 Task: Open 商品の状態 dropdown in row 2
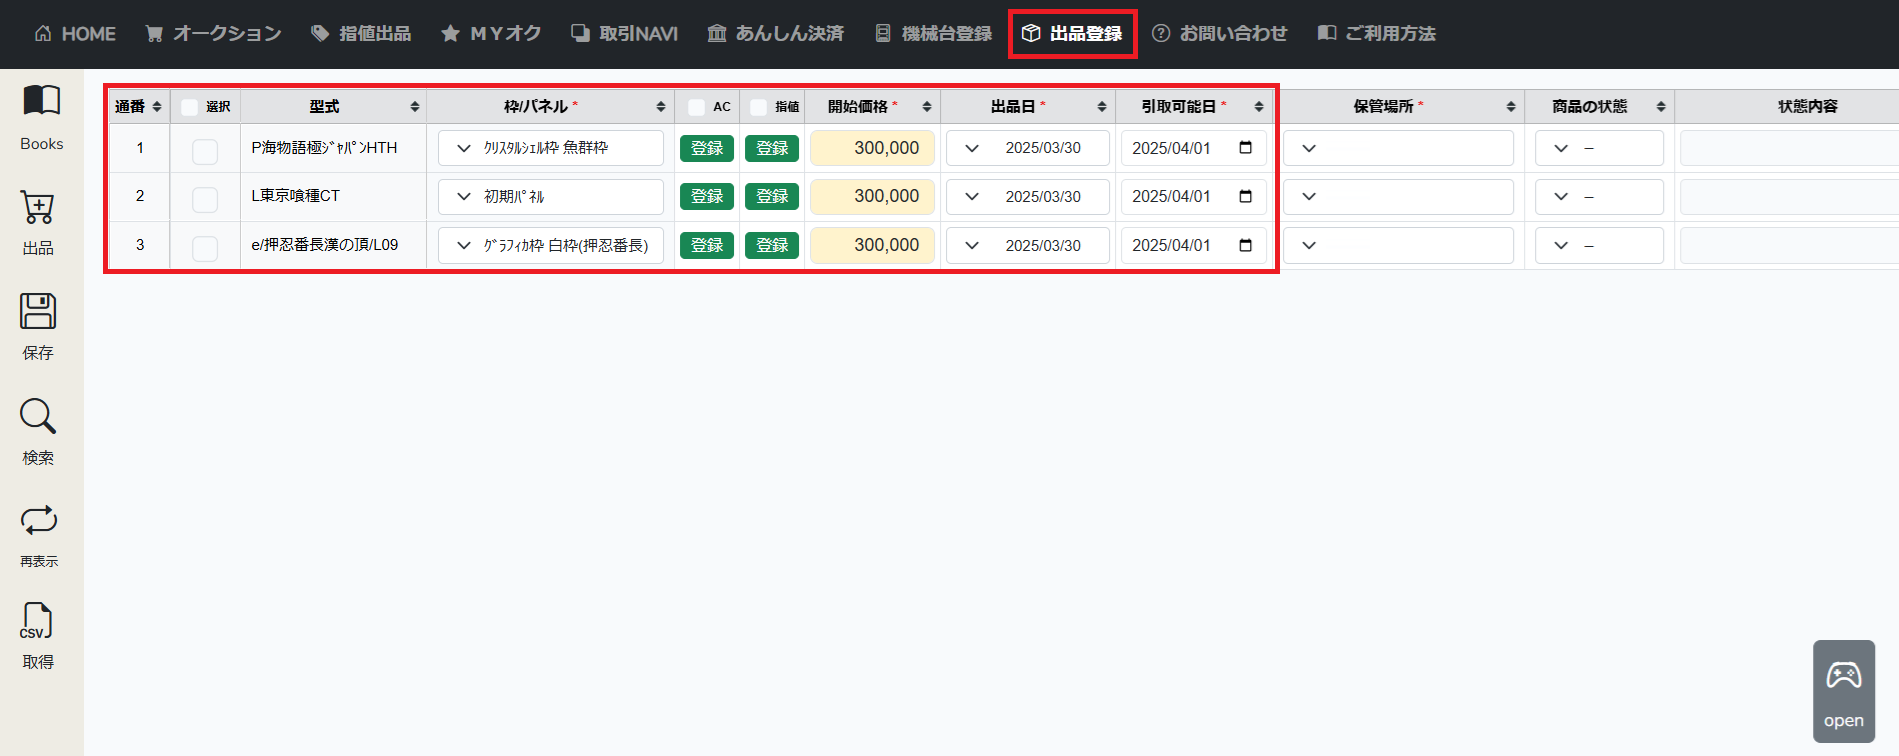coord(1600,196)
